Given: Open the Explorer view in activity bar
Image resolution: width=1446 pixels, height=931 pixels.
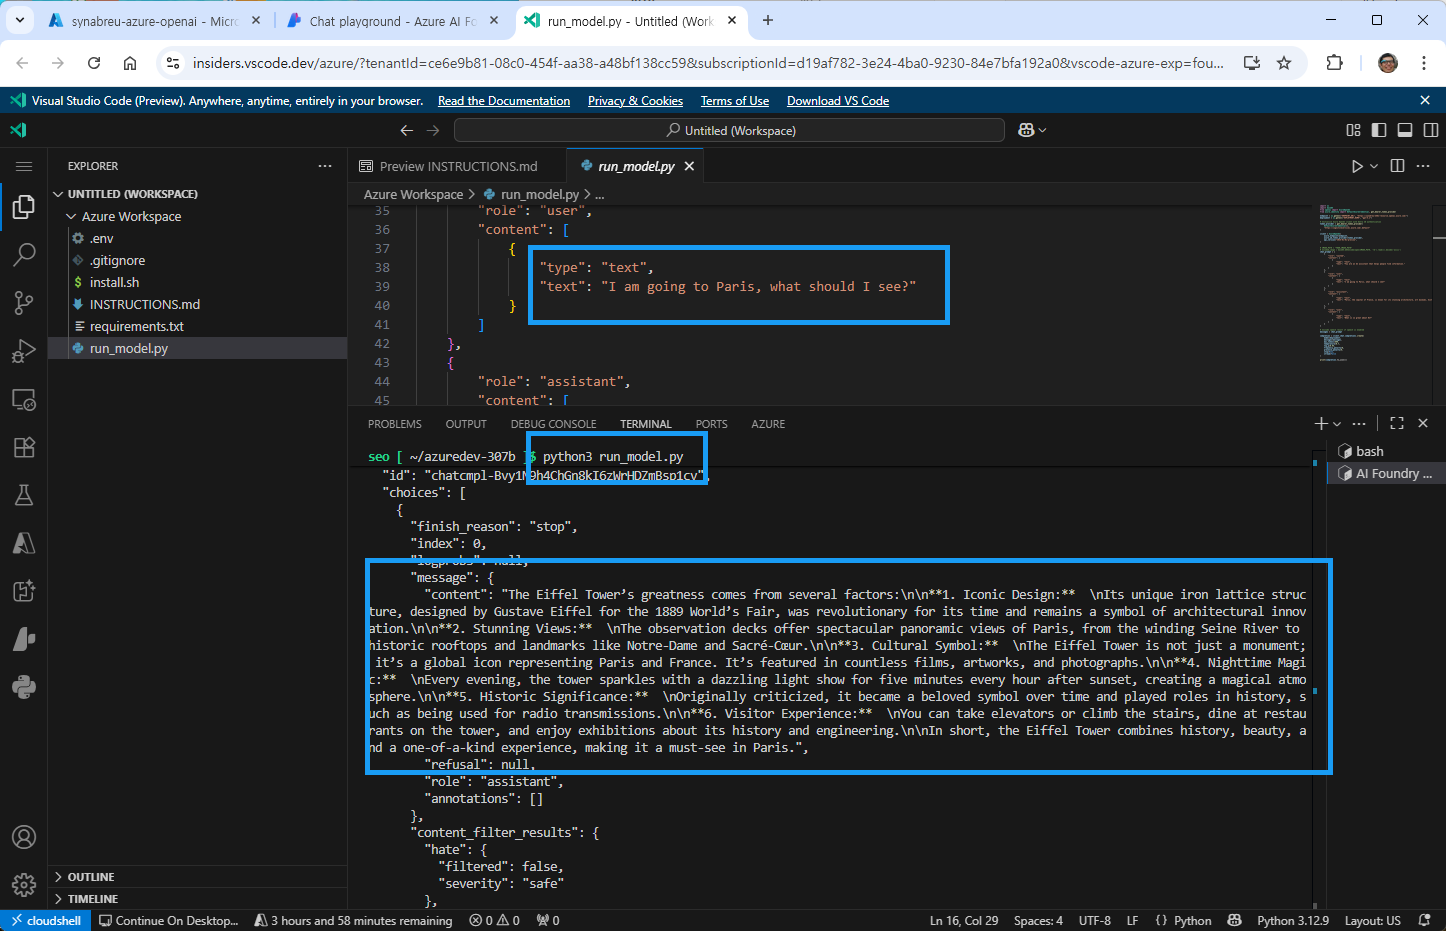Looking at the screenshot, I should [x=24, y=207].
